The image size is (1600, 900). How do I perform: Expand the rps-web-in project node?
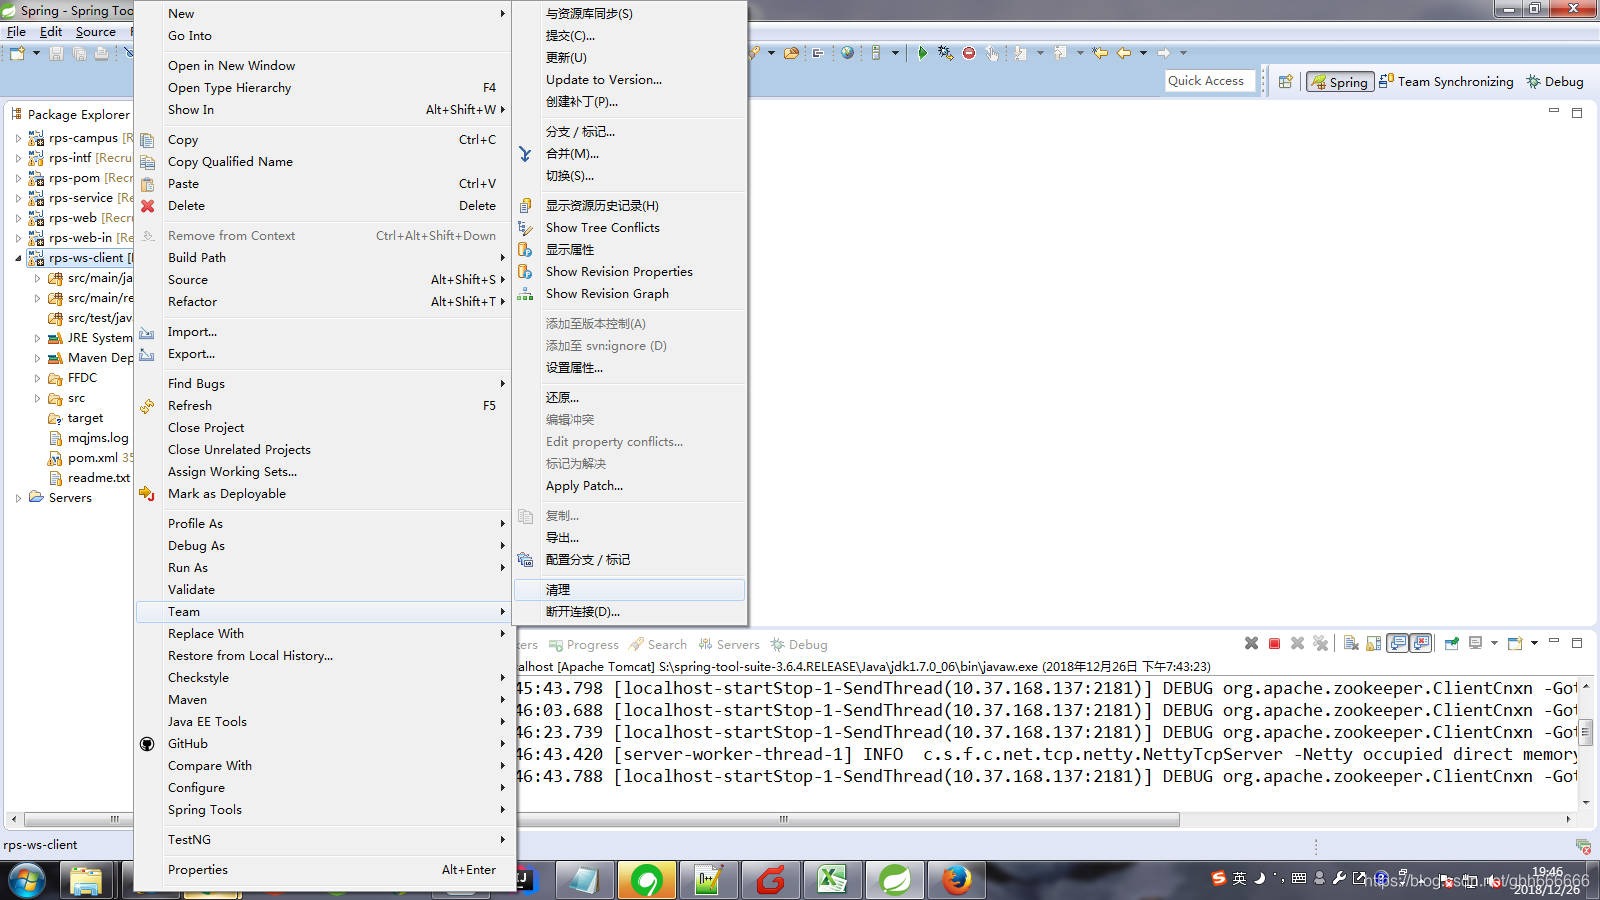[18, 238]
